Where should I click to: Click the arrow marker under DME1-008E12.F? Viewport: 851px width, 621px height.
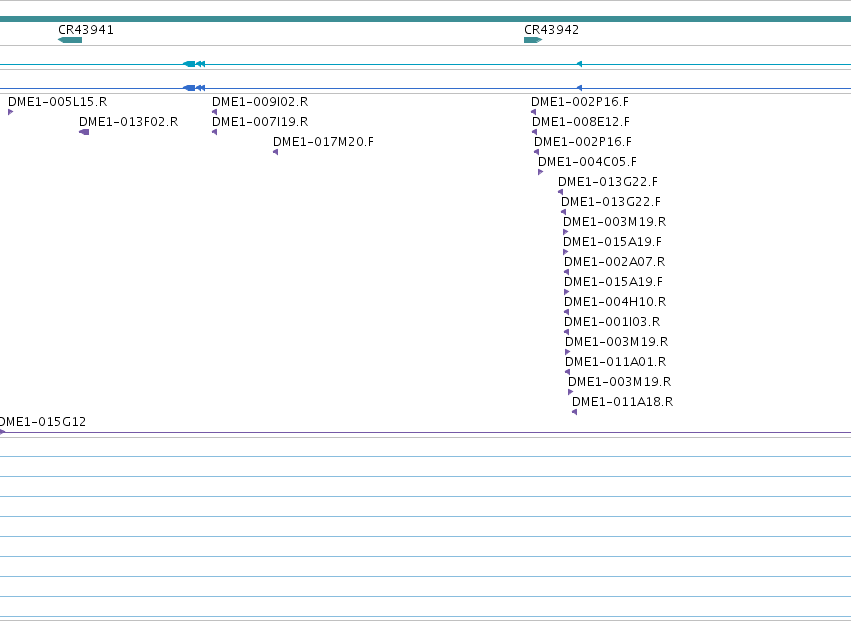[535, 132]
